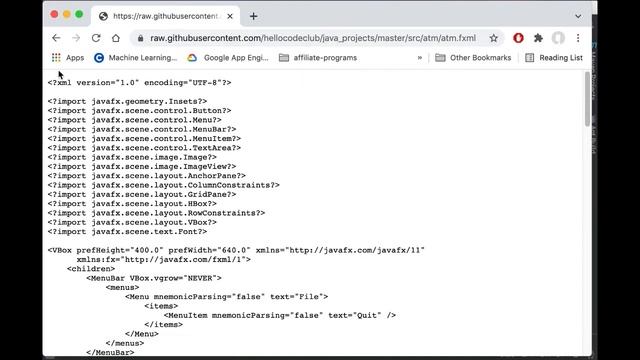
Task: Click the xml version declaration line
Action: click(140, 82)
